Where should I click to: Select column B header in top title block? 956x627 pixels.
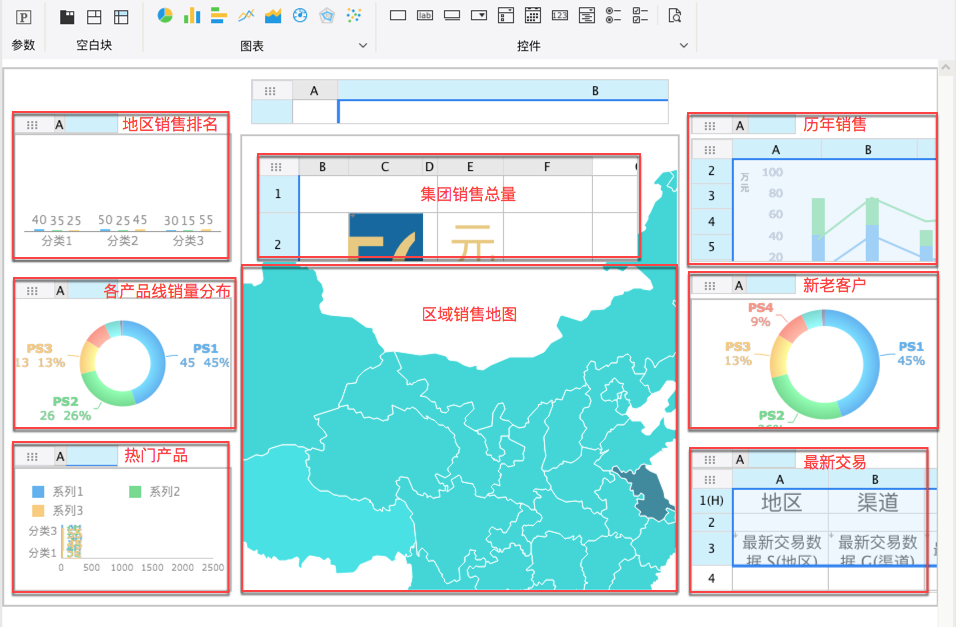click(503, 91)
